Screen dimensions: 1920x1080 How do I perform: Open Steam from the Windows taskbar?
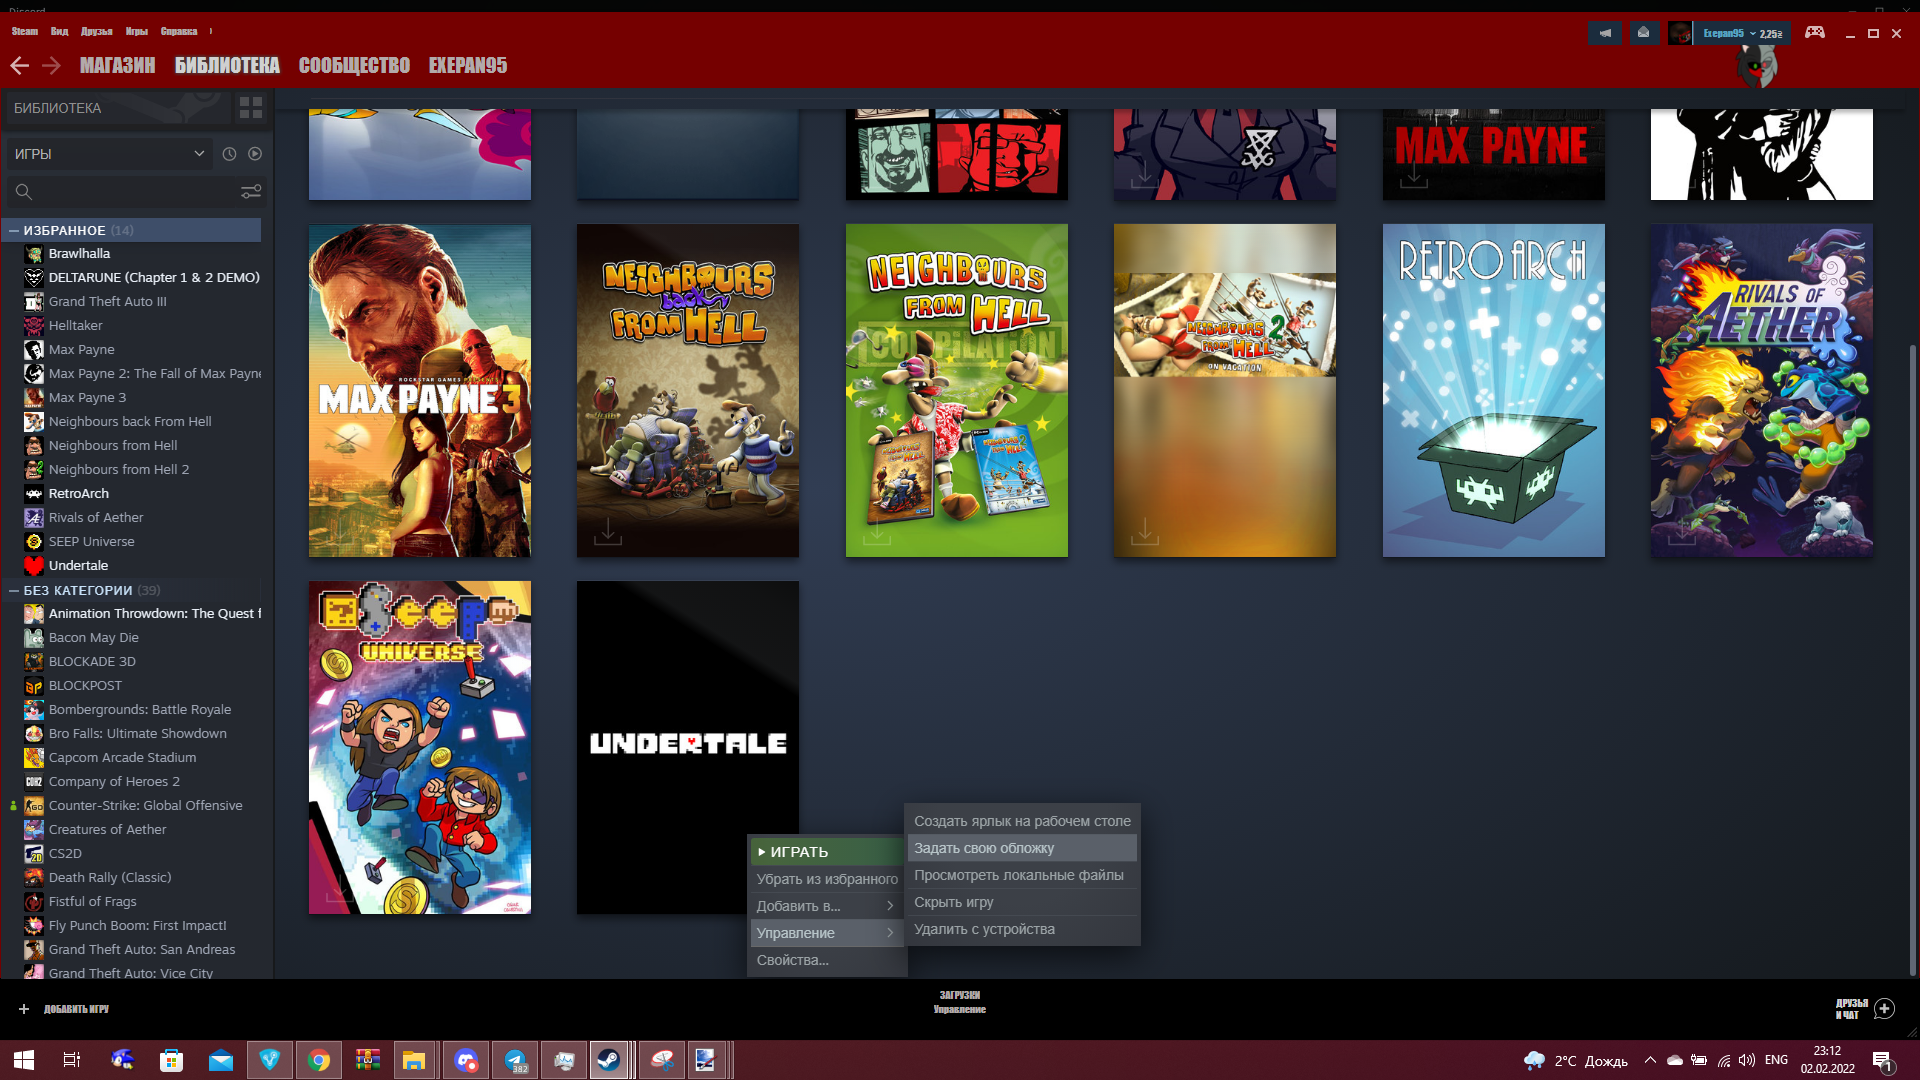click(x=608, y=1060)
